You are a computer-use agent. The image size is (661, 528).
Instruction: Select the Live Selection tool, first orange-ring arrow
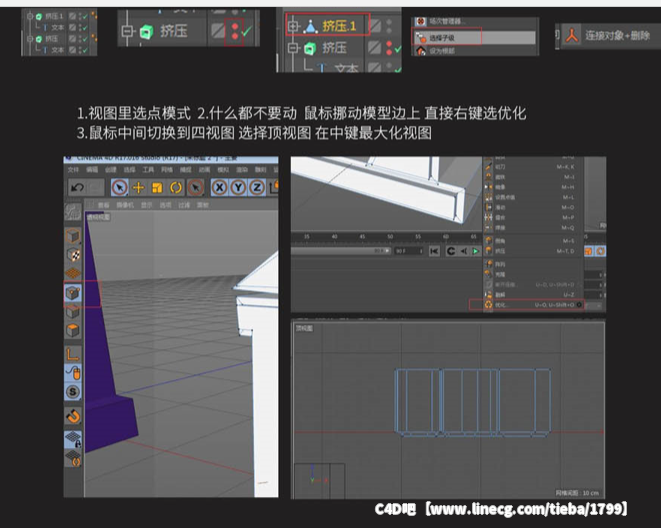click(x=120, y=187)
